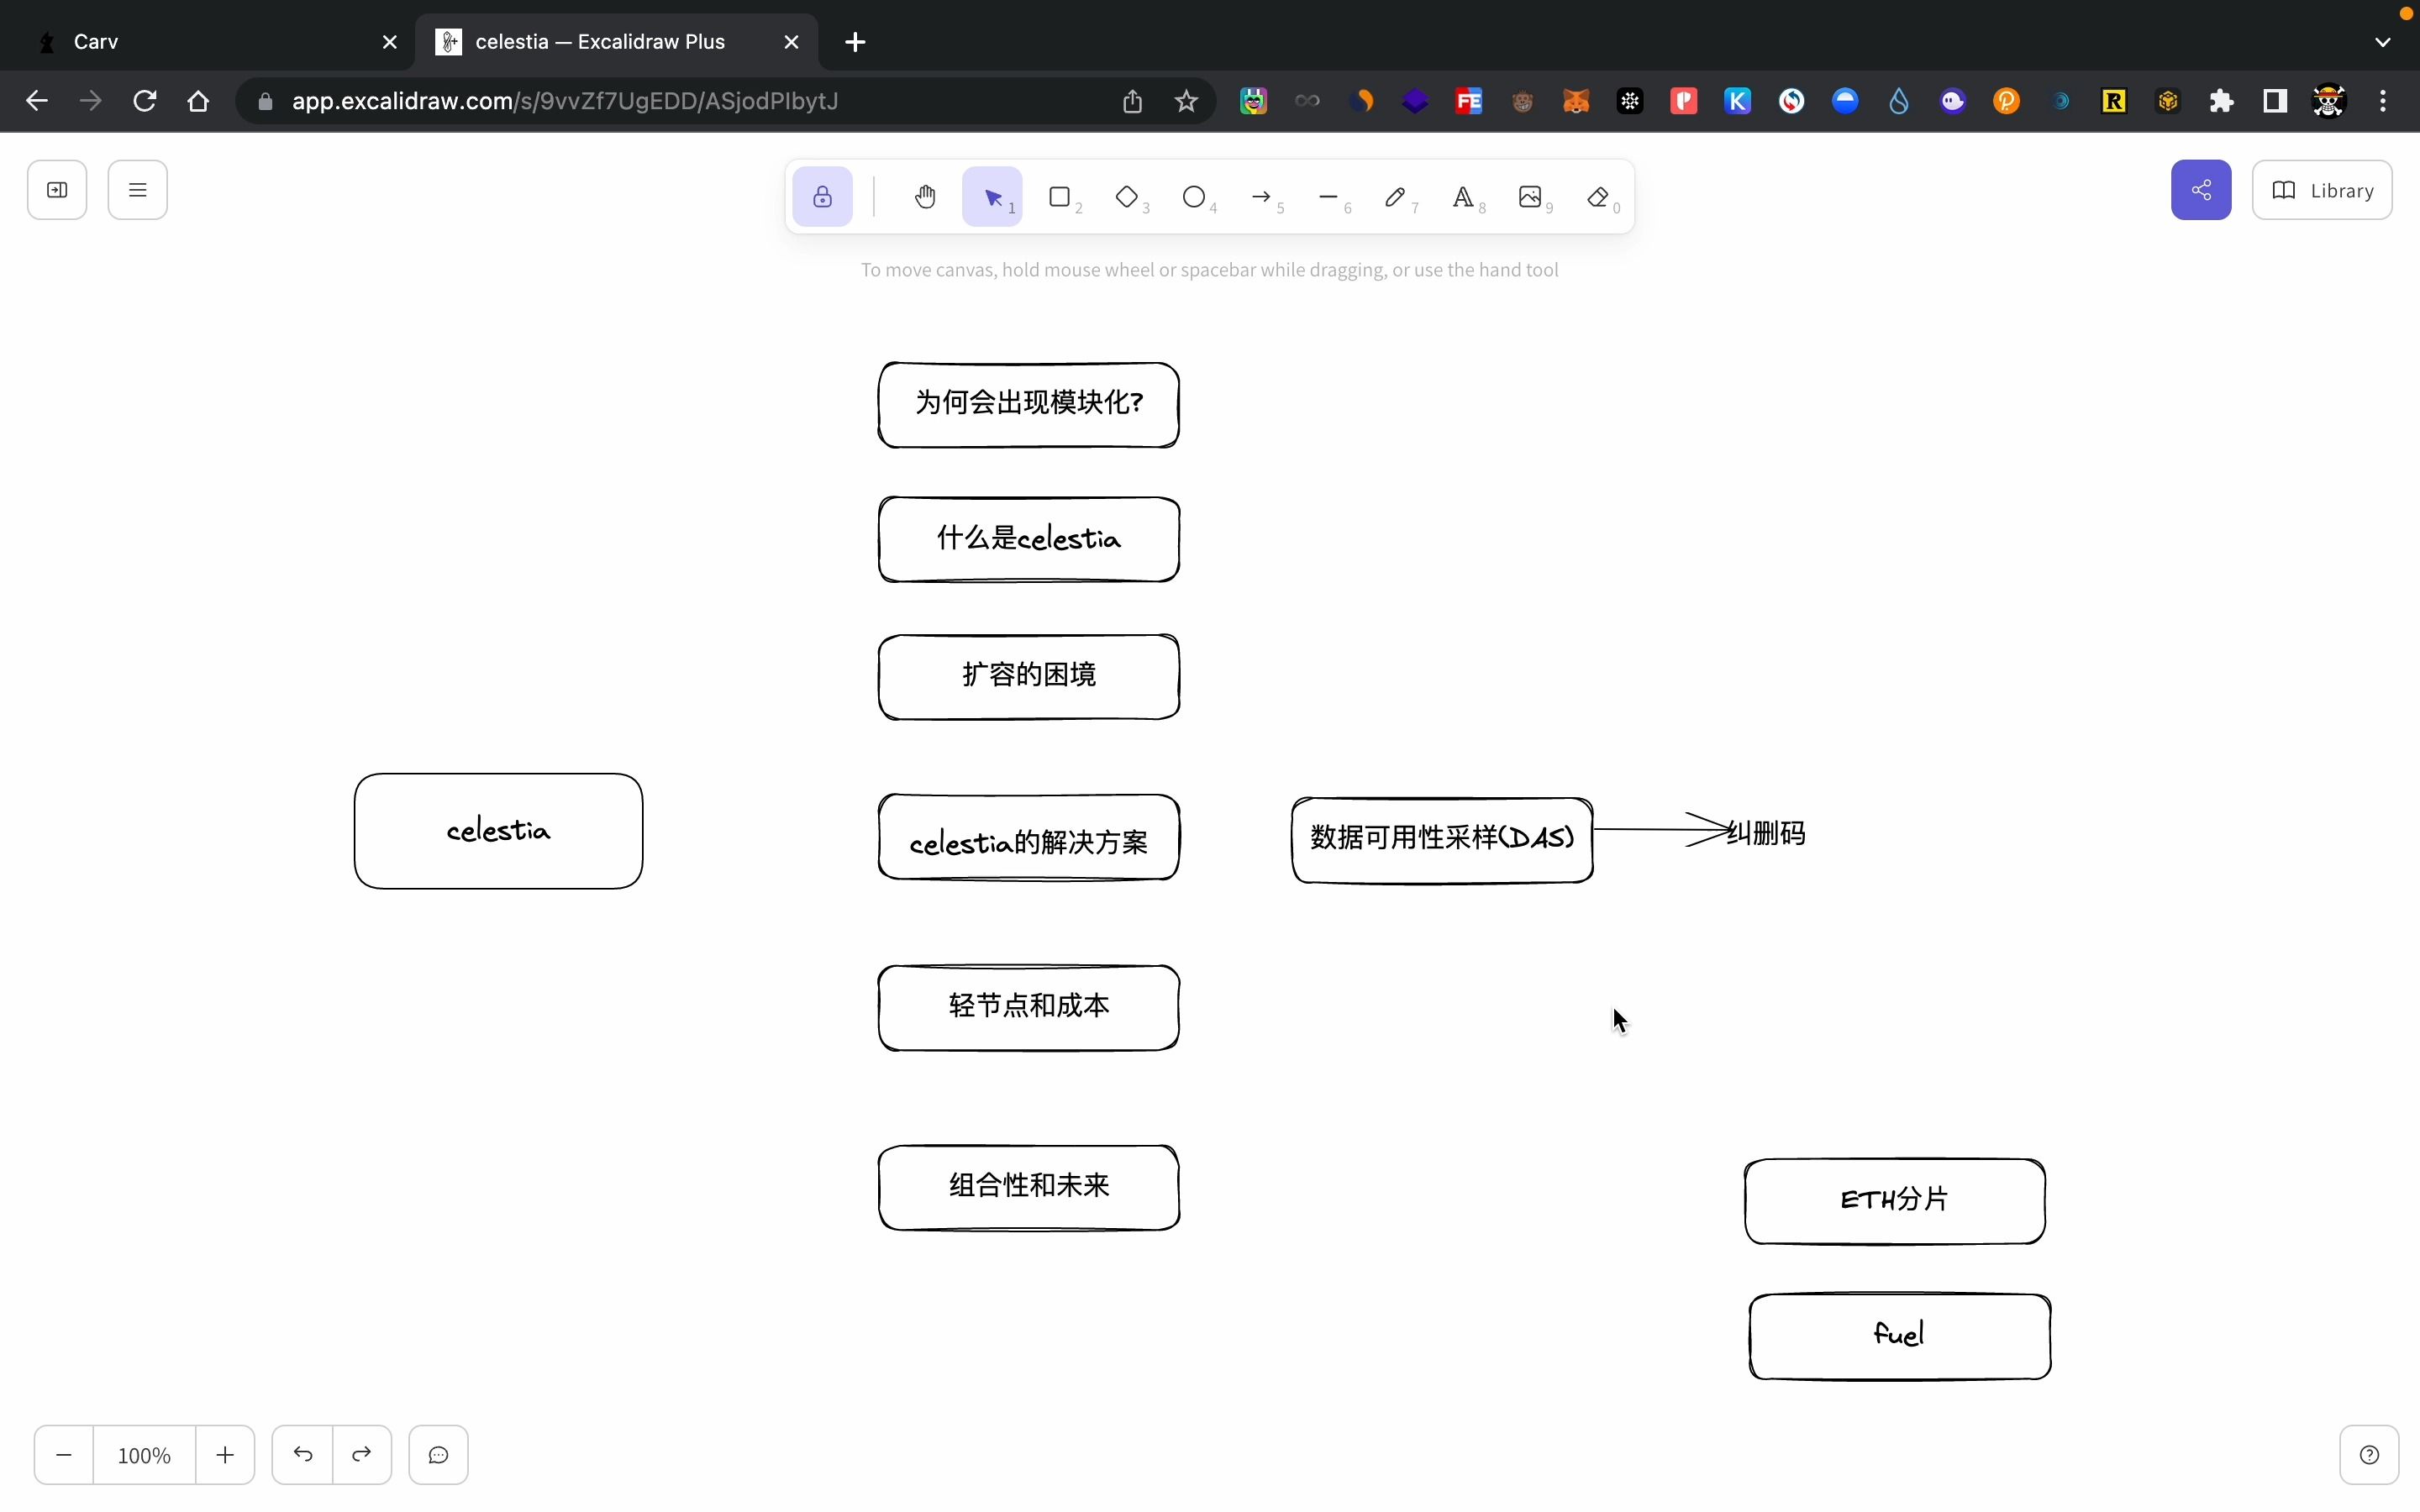Select the 扩容的困境 box
This screenshot has height=1512, width=2420.
coord(1029,677)
